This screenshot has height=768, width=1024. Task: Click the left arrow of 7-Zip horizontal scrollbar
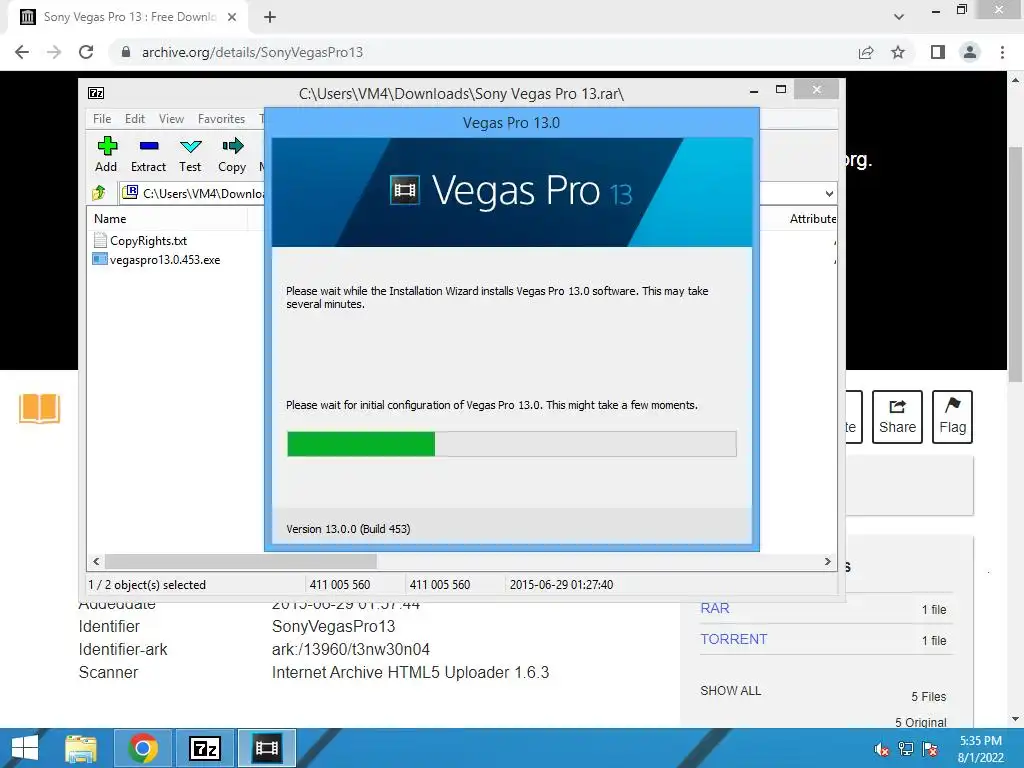point(96,562)
